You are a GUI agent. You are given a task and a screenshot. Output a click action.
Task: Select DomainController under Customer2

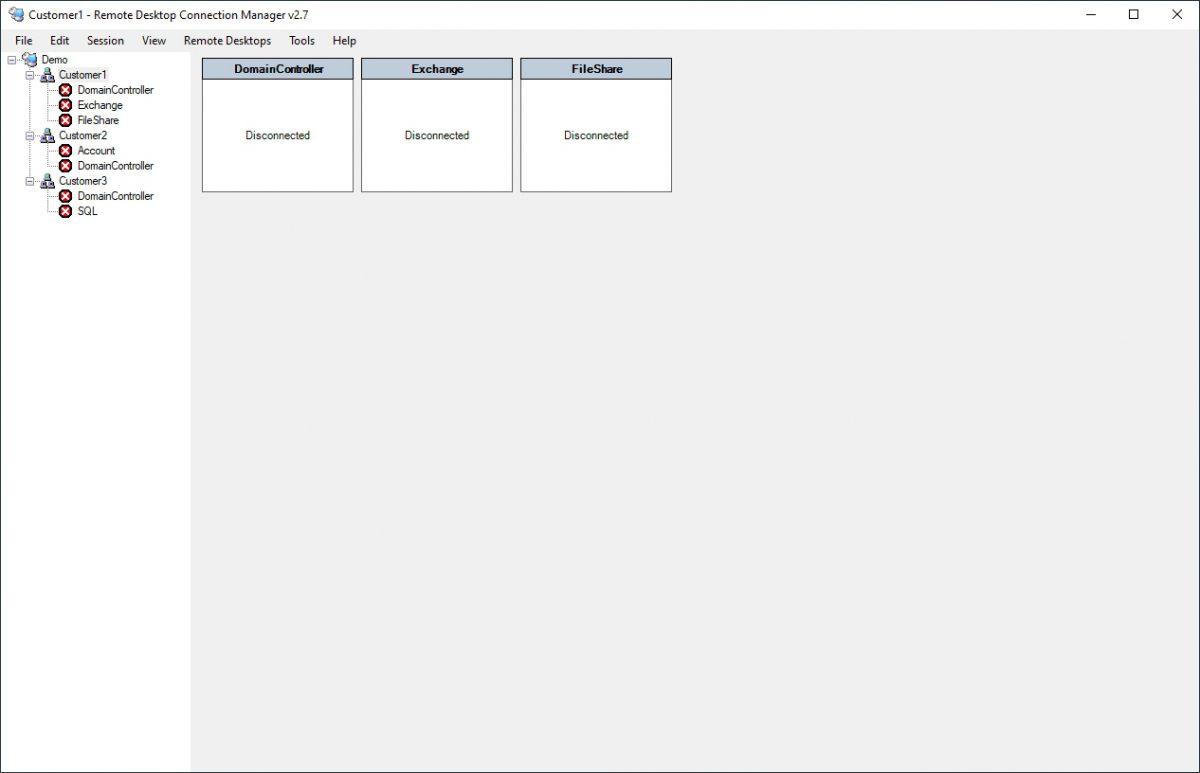117,165
